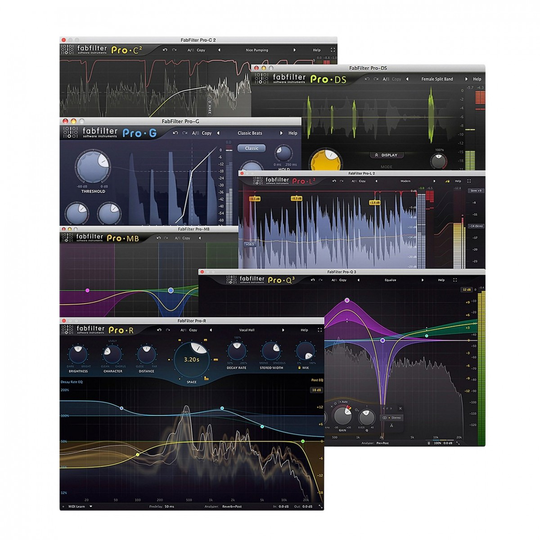Toggle A/B state in Pro-Q 3
540x540 pixels.
[x=334, y=280]
